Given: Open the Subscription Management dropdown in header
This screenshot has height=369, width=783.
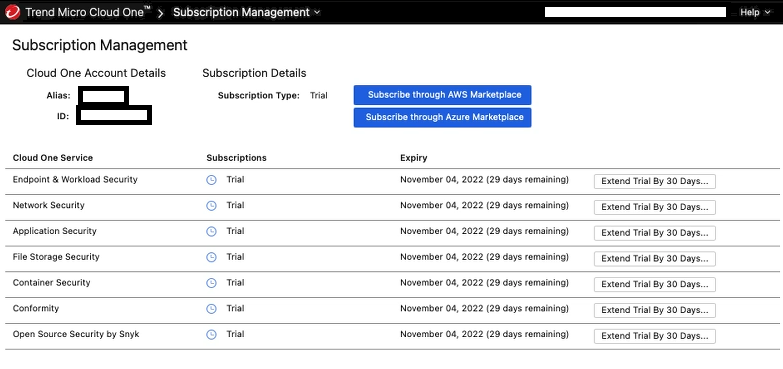Looking at the screenshot, I should coord(247,12).
